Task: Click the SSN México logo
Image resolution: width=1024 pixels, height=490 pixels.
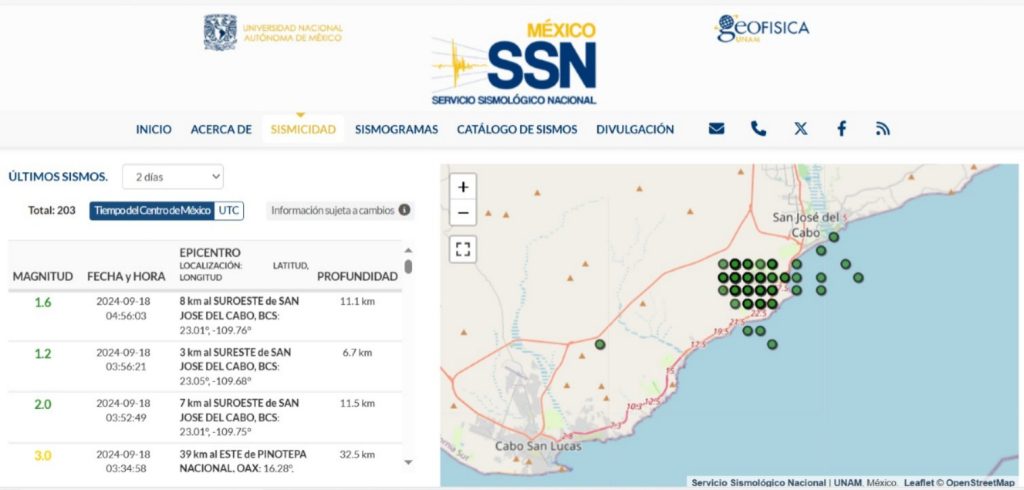Action: (x=515, y=63)
